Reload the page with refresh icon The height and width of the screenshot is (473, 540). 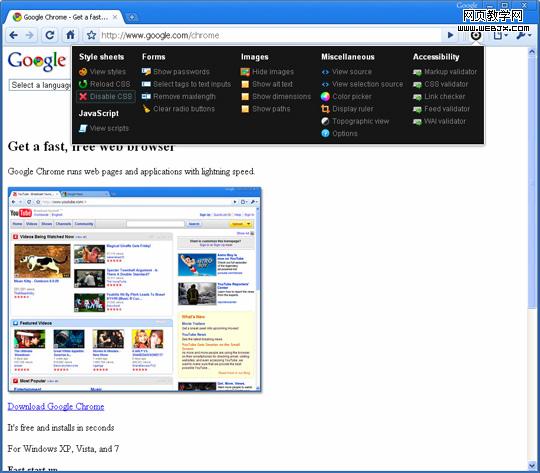tap(50, 35)
